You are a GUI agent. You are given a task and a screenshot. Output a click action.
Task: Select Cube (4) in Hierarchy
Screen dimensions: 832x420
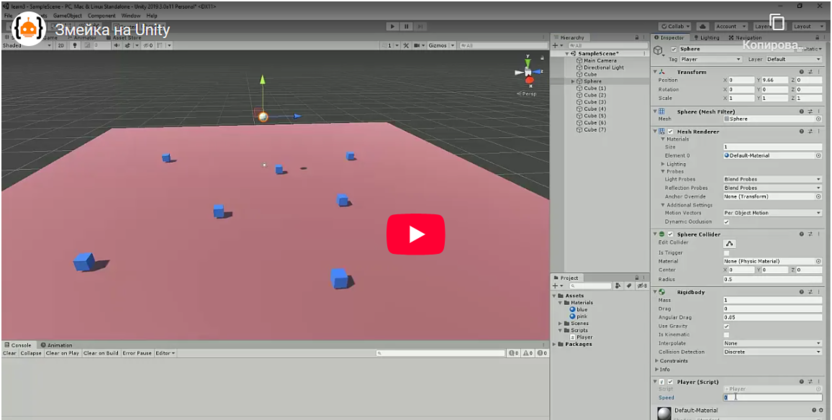(x=594, y=109)
